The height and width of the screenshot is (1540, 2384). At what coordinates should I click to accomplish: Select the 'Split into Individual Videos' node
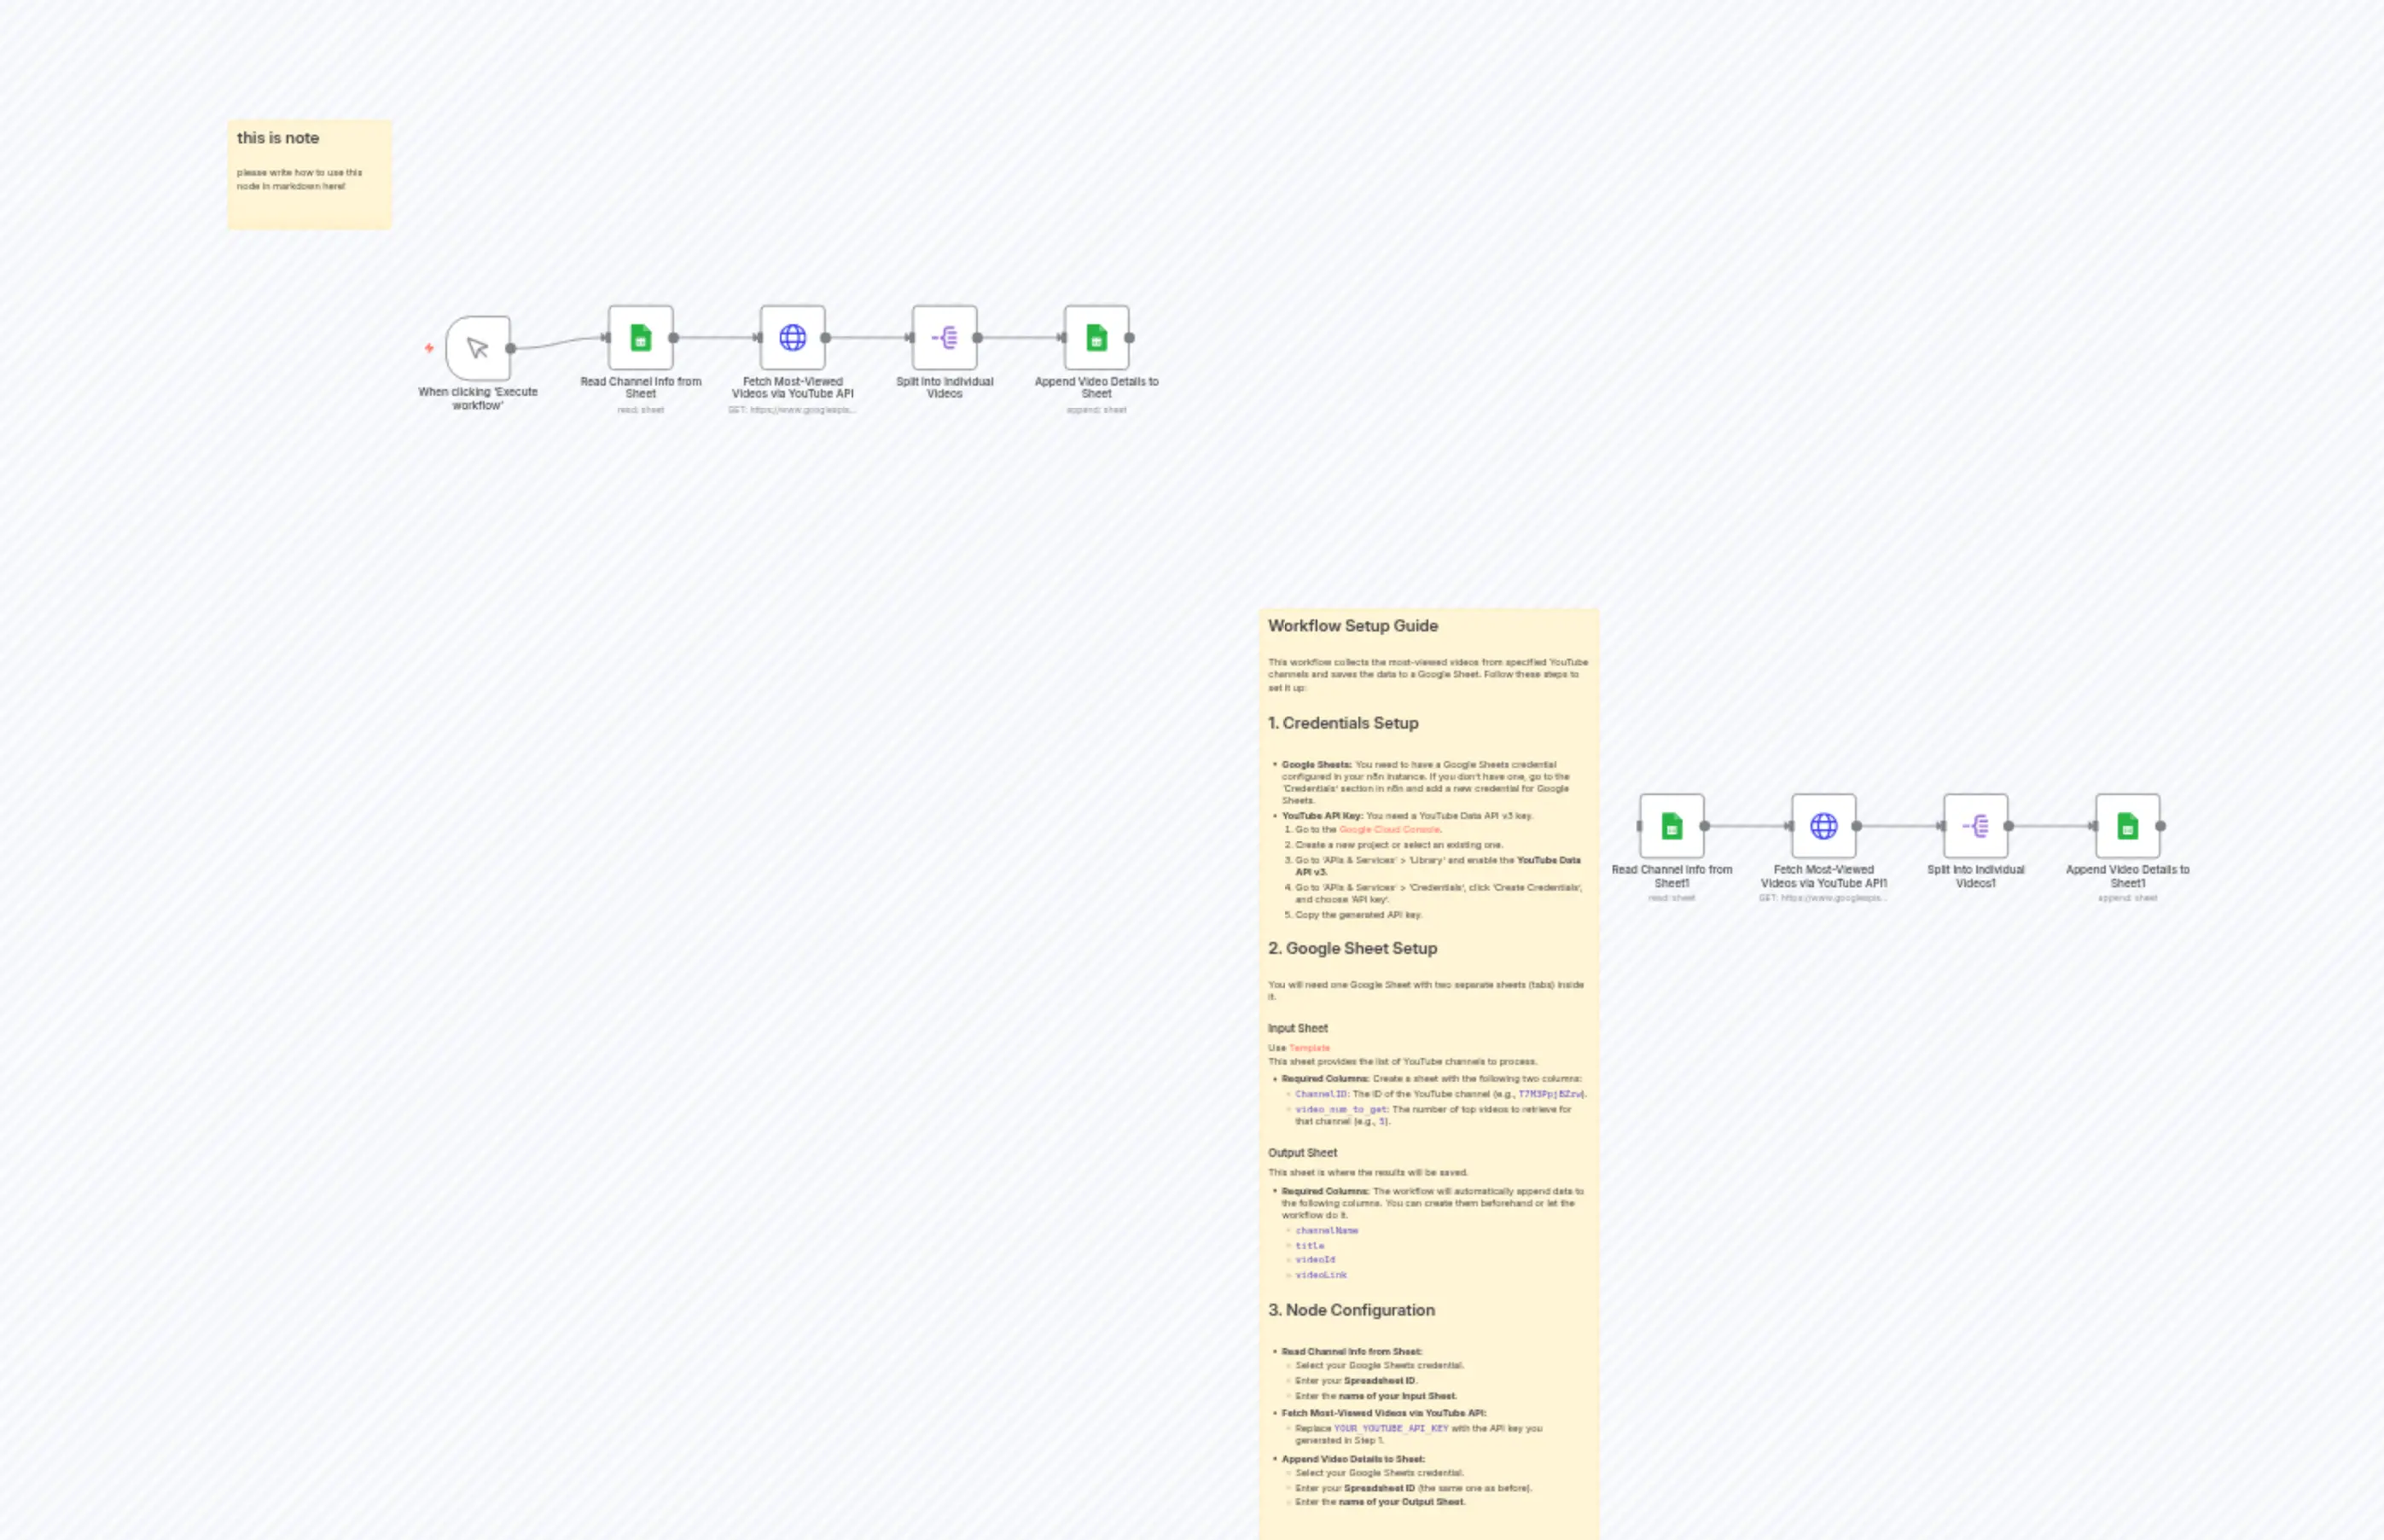tap(944, 338)
